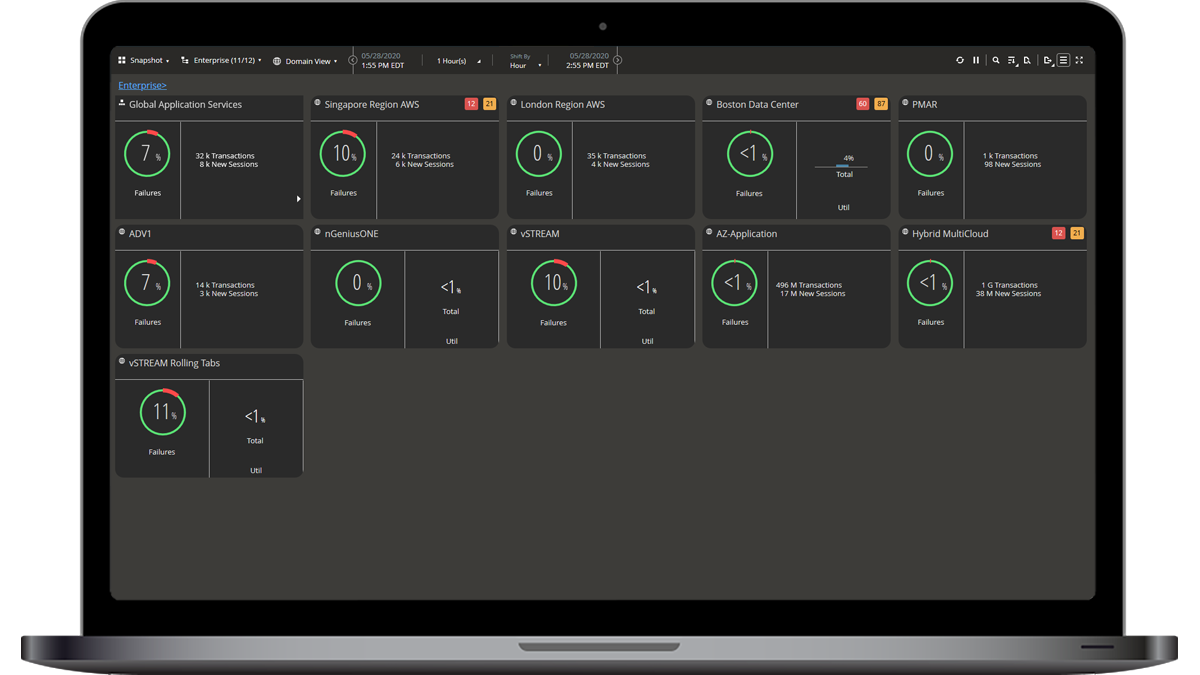
Task: Open Boston Data Center red alert badge 60
Action: pyautogui.click(x=863, y=104)
